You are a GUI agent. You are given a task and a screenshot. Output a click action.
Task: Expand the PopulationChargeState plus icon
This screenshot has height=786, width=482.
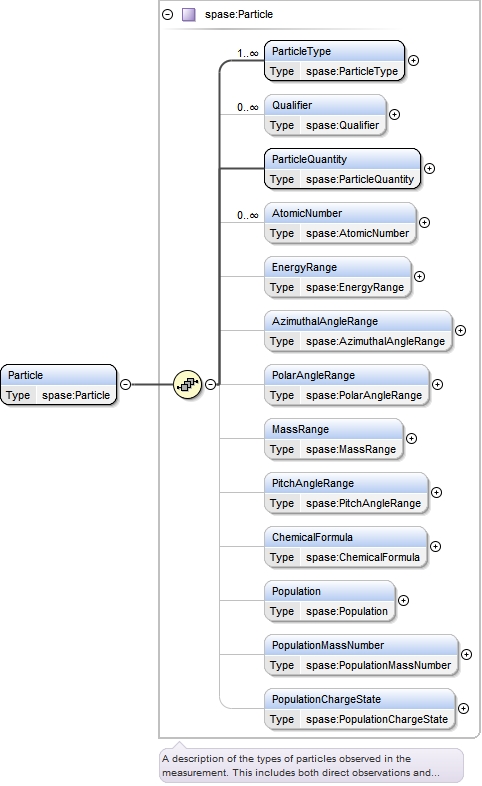coord(463,708)
